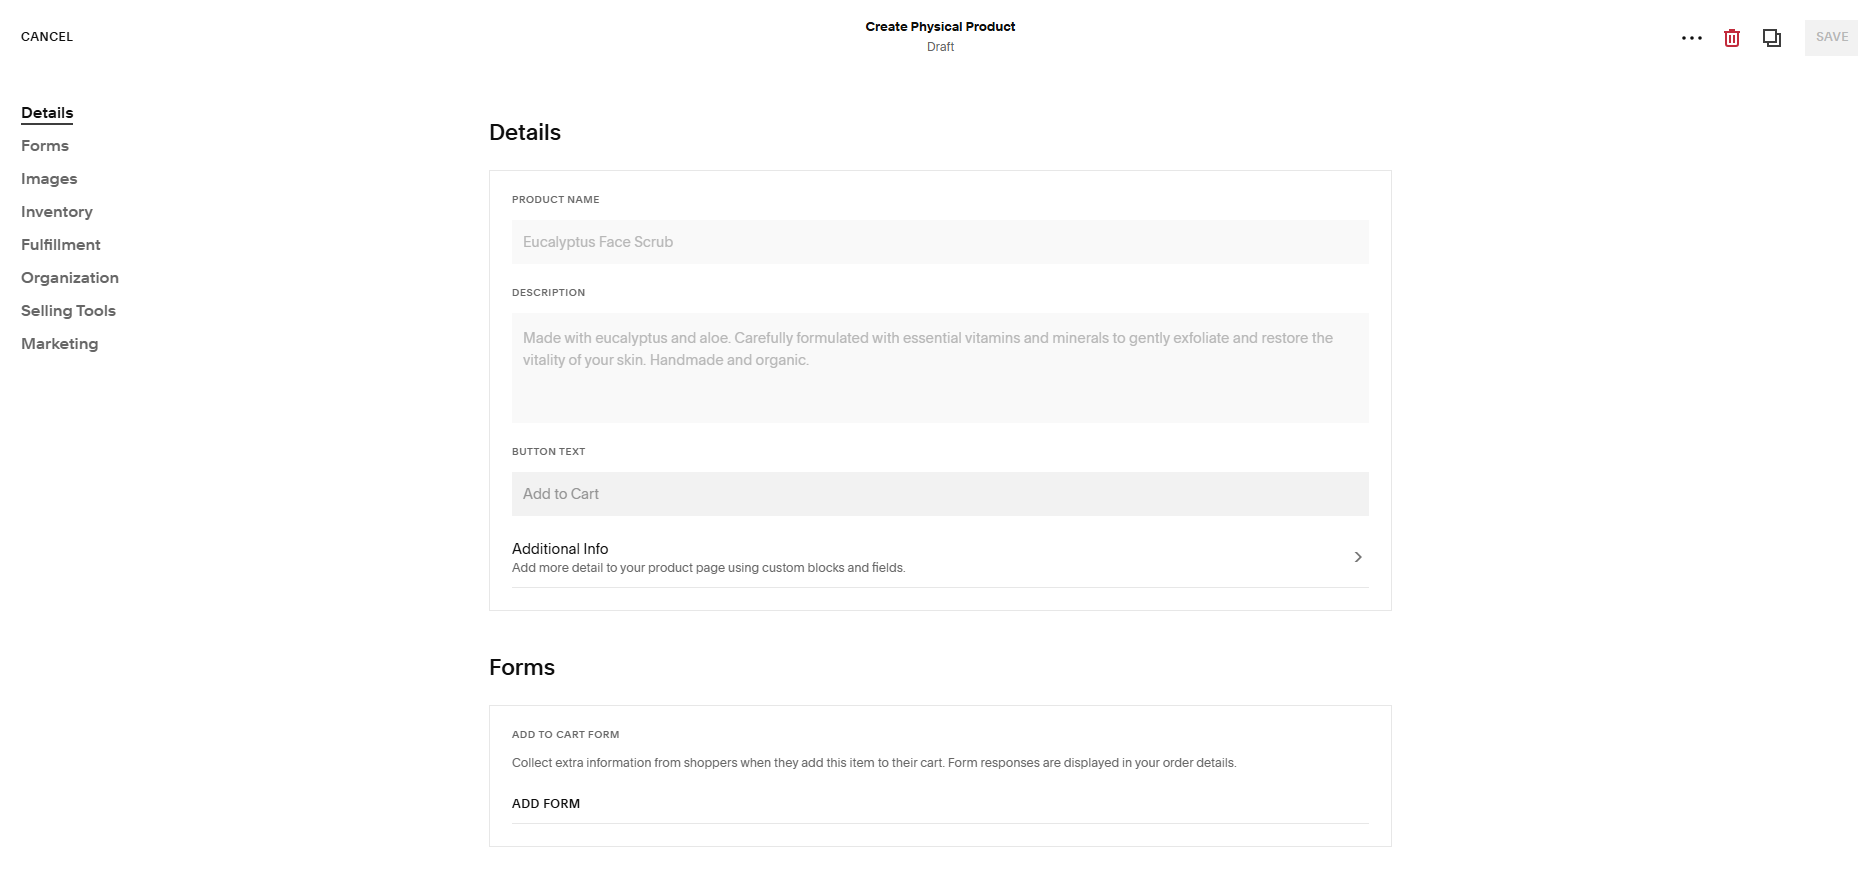This screenshot has width=1858, height=894.
Task: Click the Draft status label under title
Action: [x=940, y=47]
